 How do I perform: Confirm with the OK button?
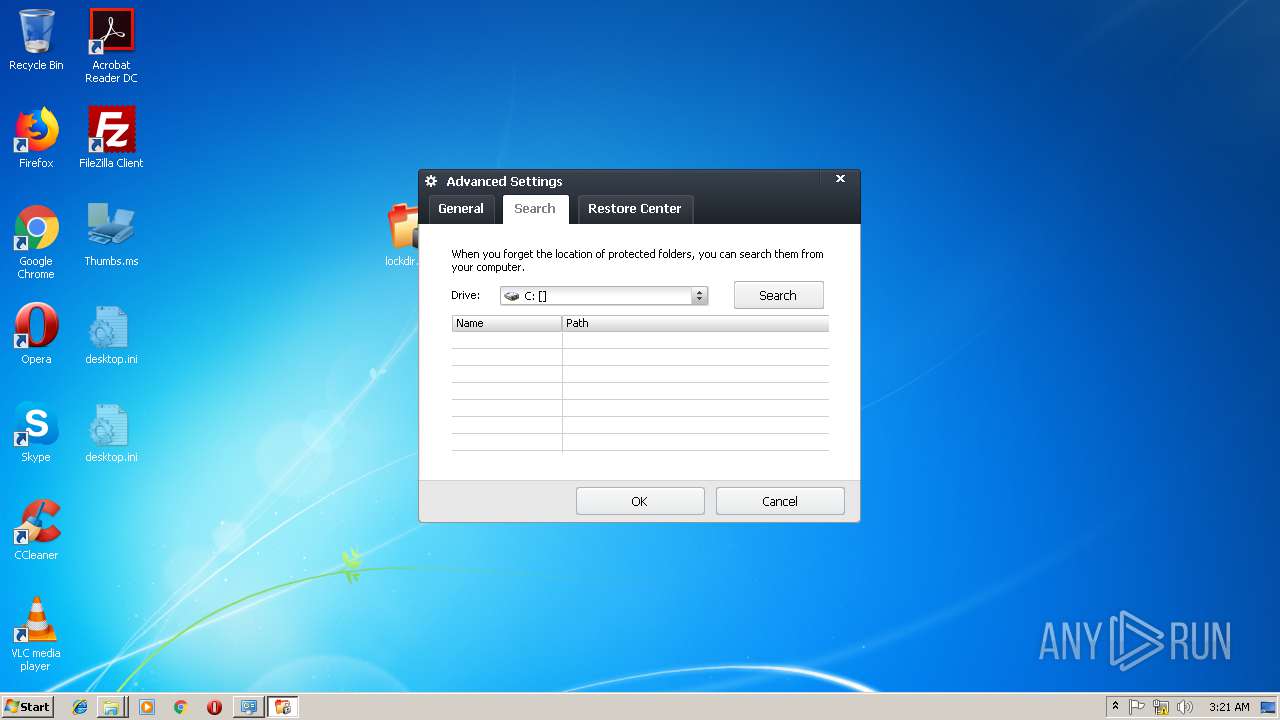(x=640, y=501)
